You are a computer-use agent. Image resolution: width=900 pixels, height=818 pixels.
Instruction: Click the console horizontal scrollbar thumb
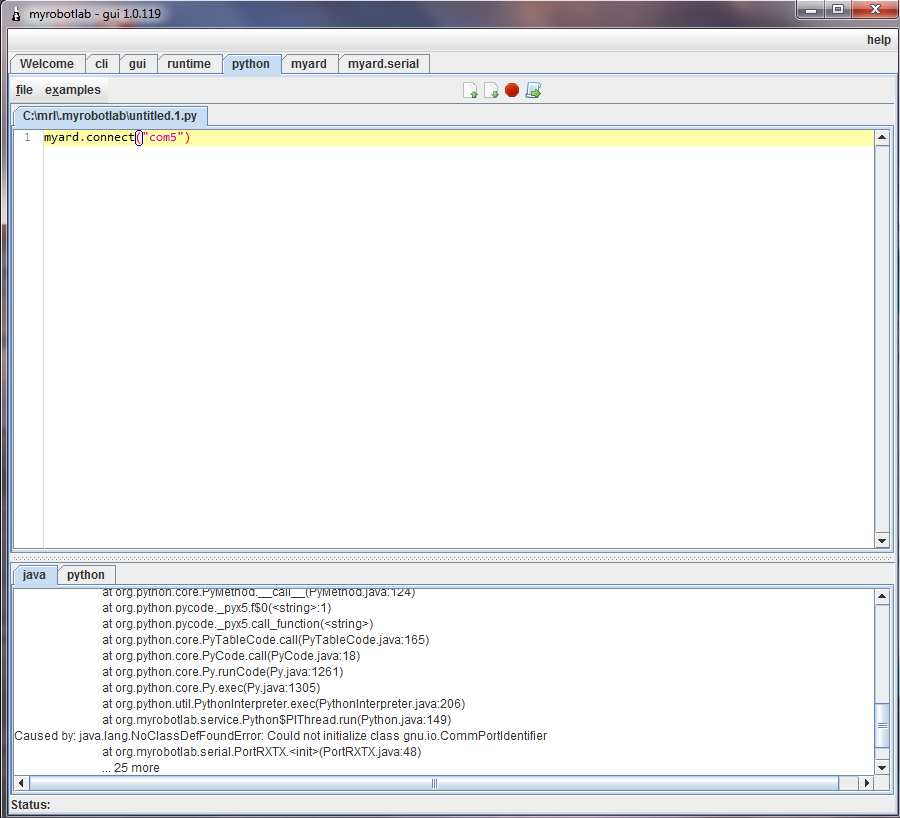(434, 783)
